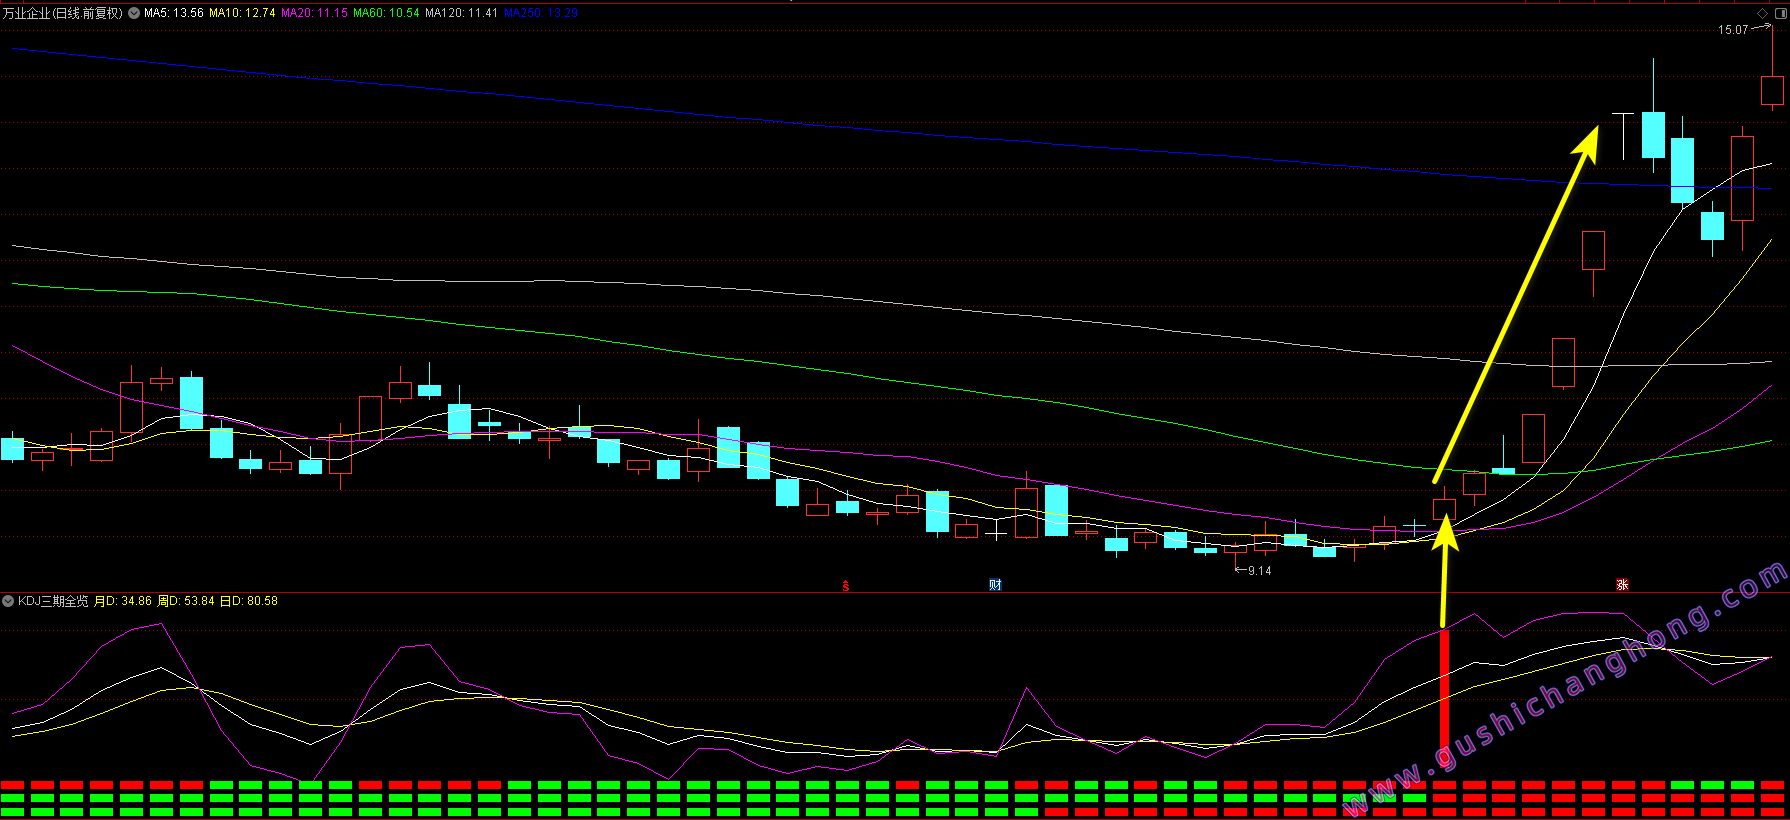Click the 9.14 low price label
This screenshot has width=1790, height=820.
click(x=1260, y=571)
